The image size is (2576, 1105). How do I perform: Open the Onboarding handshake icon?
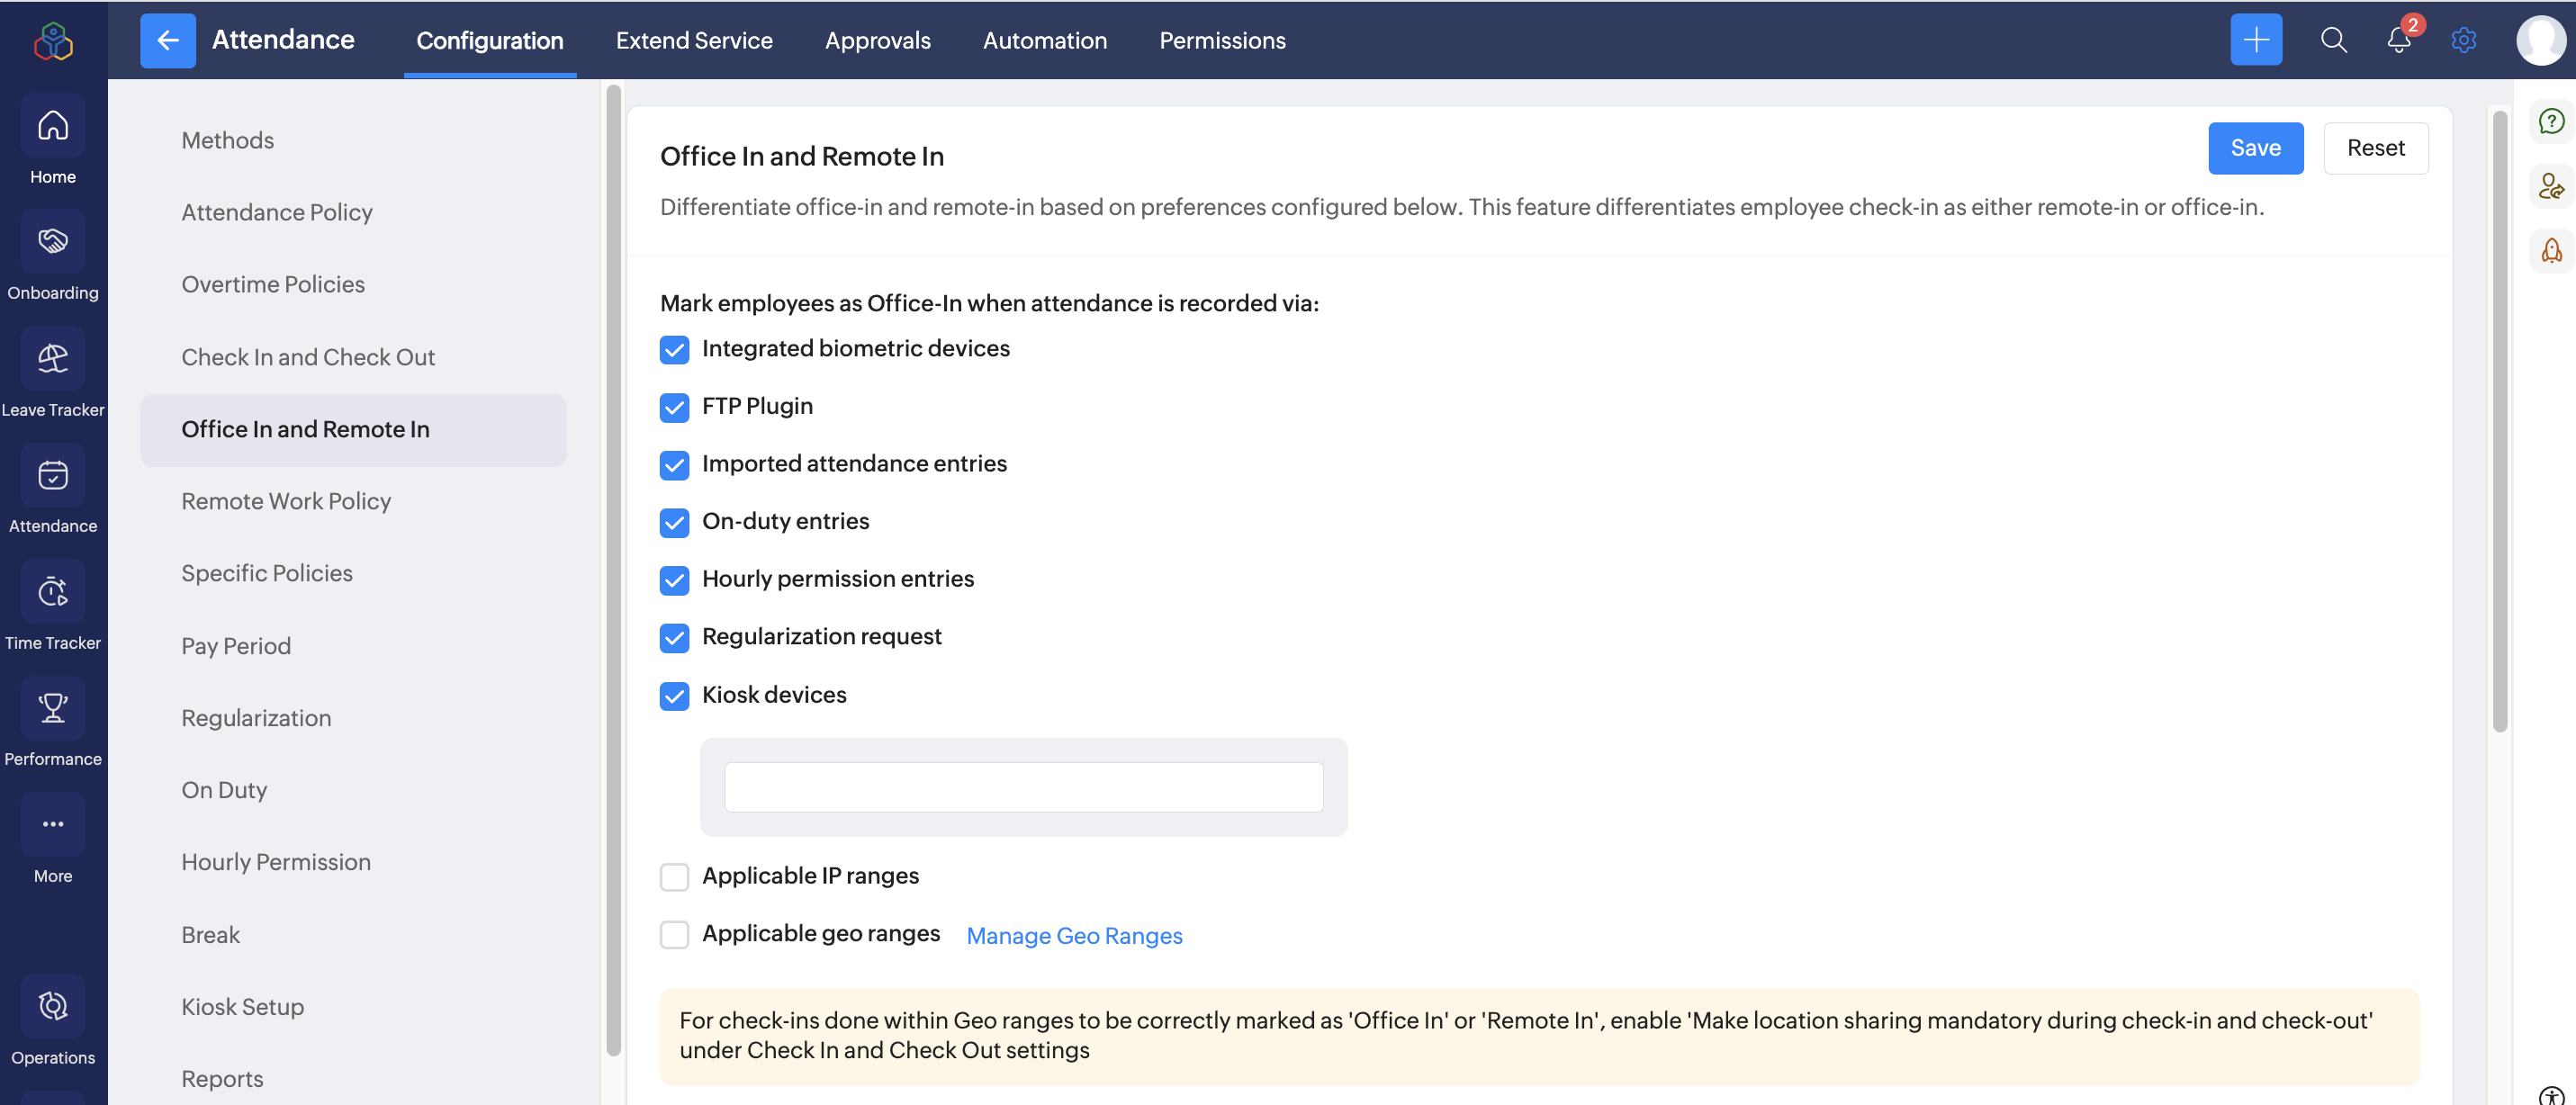click(53, 242)
